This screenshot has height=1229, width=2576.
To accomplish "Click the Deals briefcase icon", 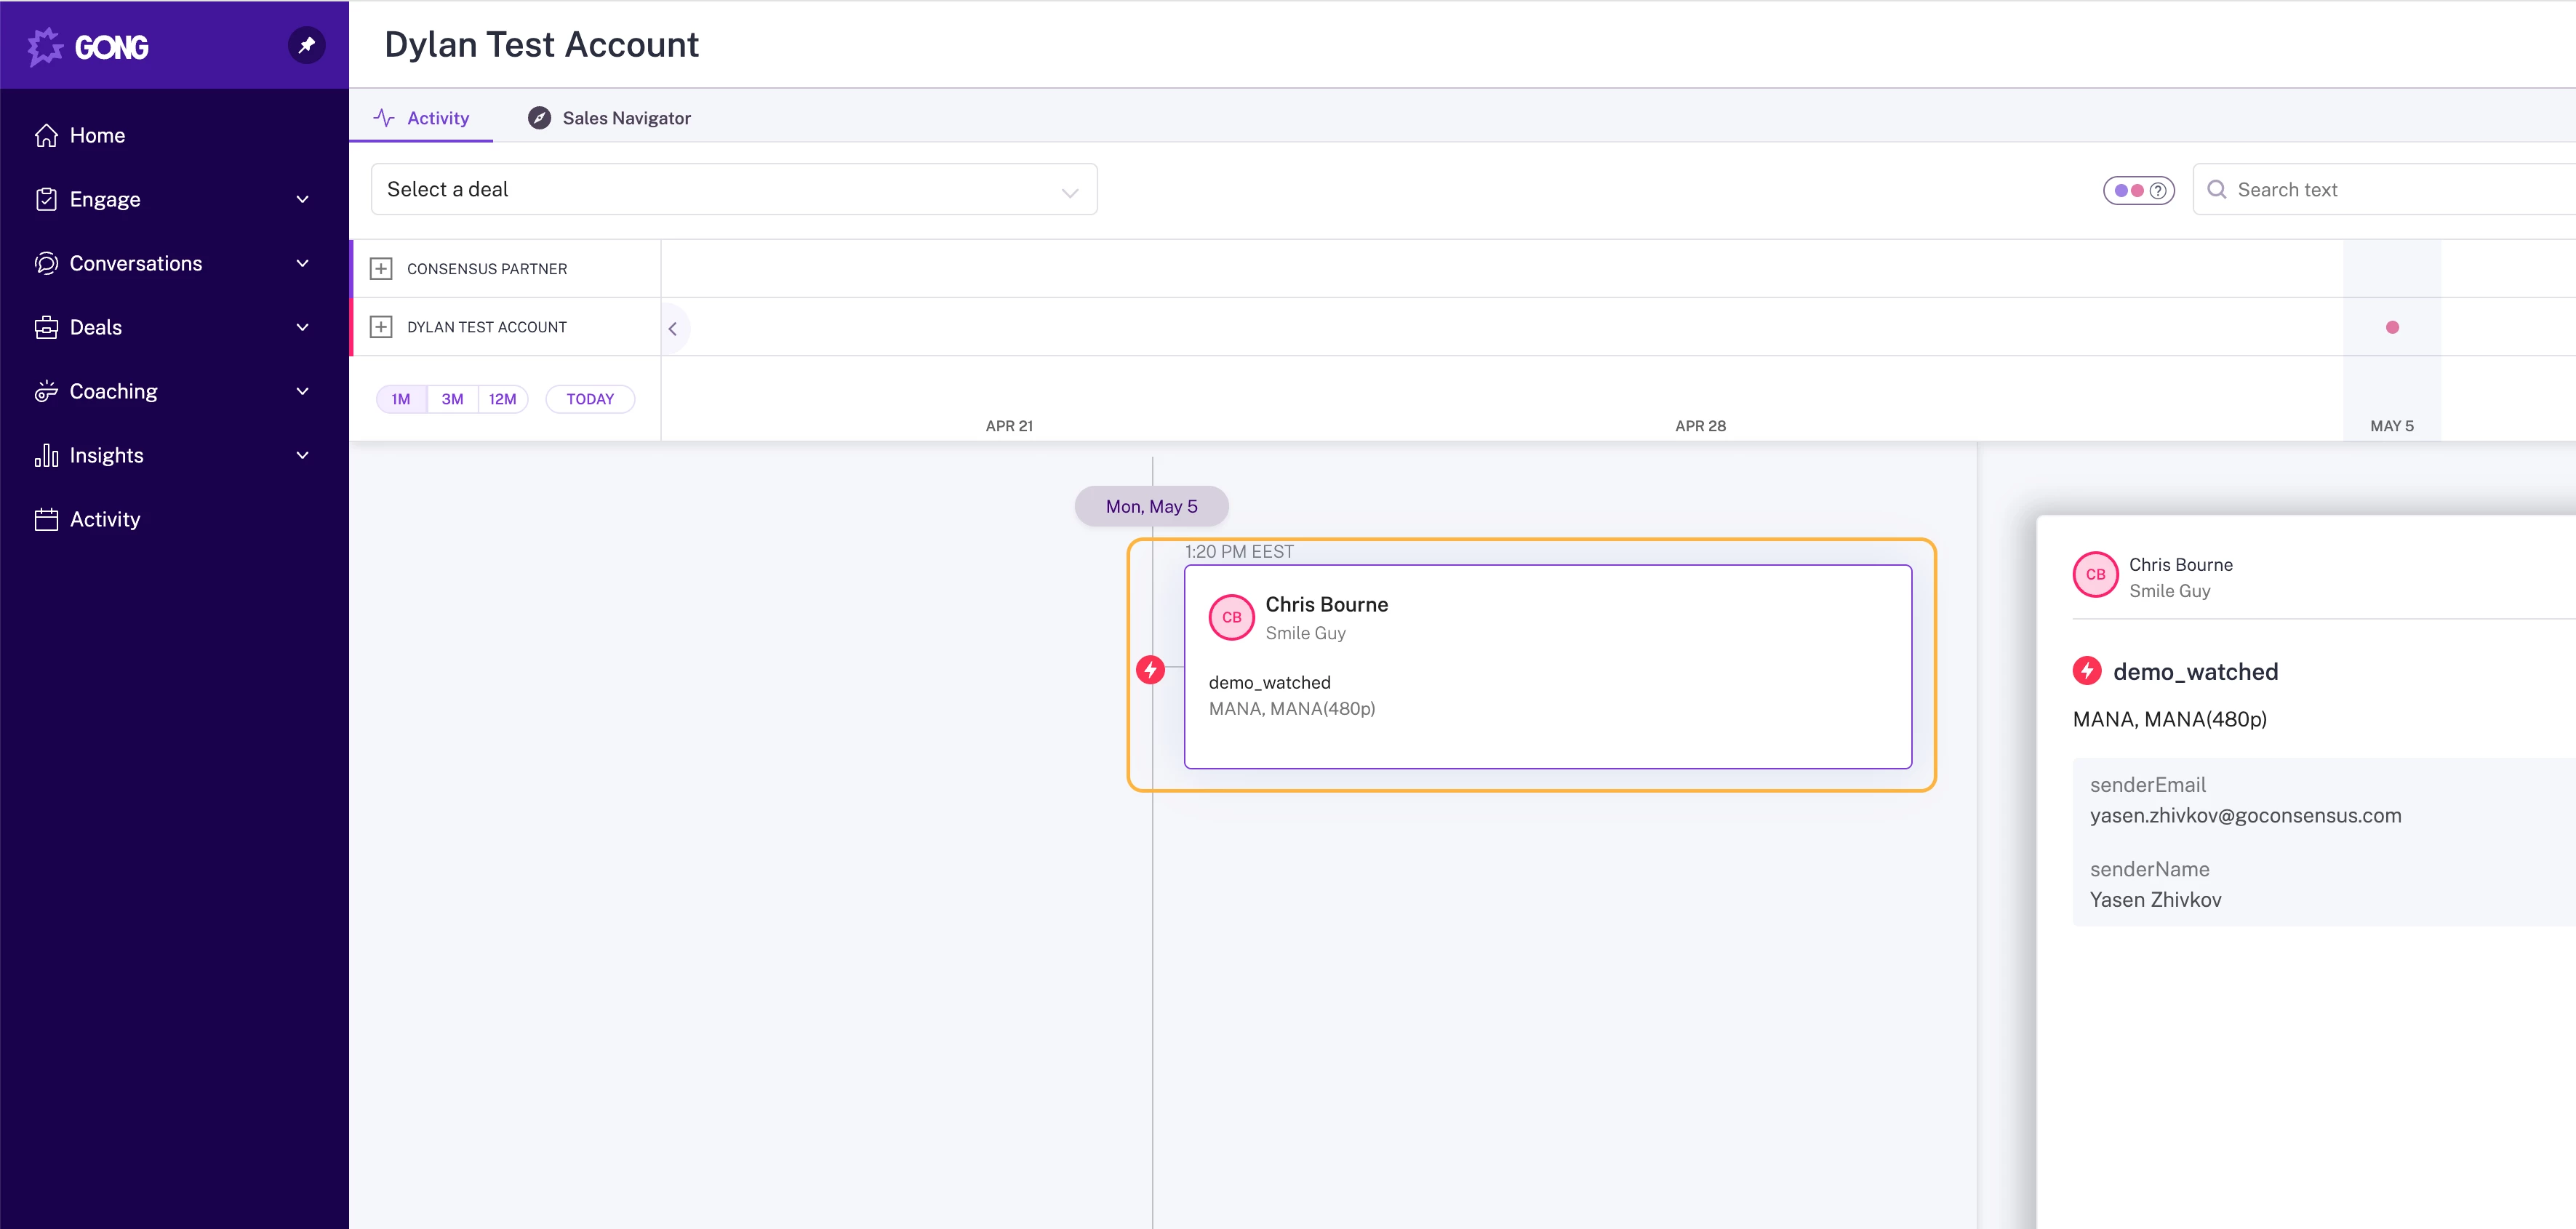I will click(x=46, y=327).
